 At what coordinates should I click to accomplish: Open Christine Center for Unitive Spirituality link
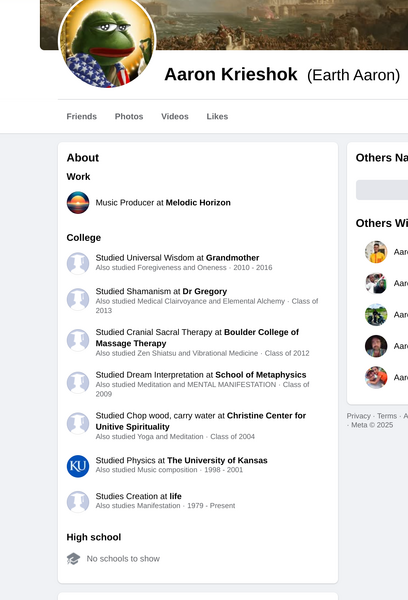201,421
